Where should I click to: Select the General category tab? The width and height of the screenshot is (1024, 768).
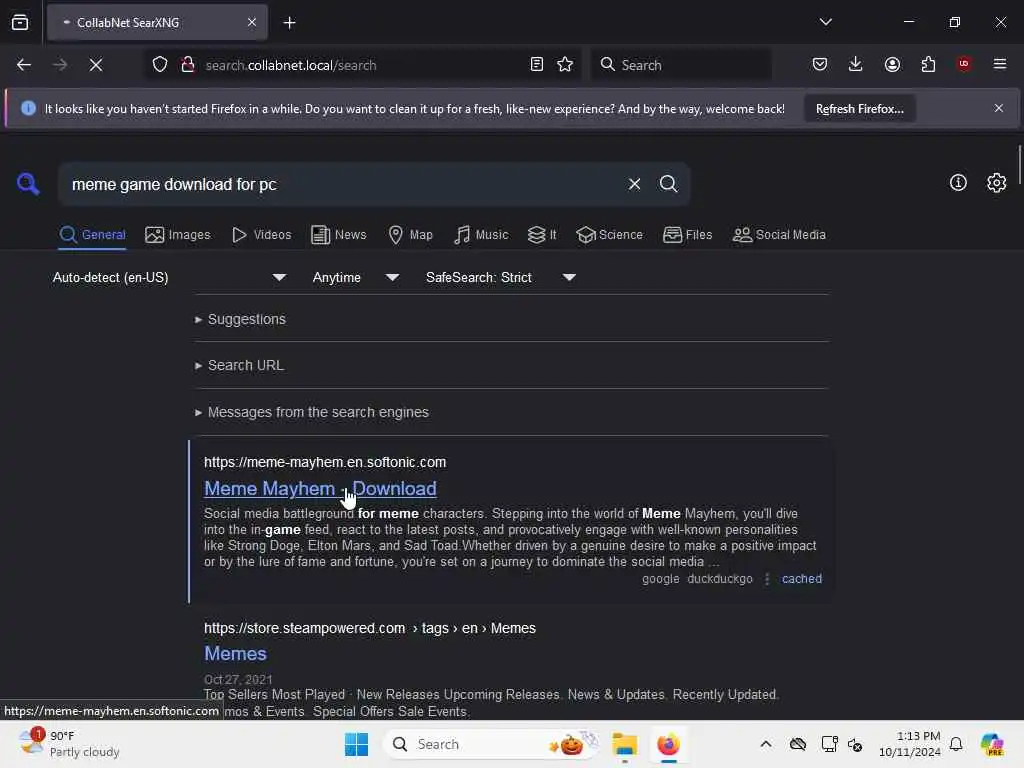pyautogui.click(x=92, y=234)
